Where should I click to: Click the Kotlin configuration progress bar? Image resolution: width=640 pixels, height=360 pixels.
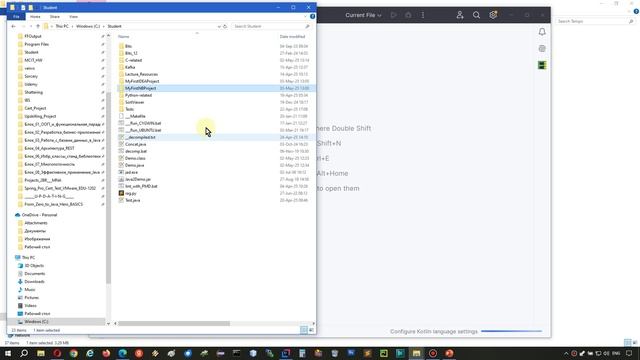coord(511,331)
